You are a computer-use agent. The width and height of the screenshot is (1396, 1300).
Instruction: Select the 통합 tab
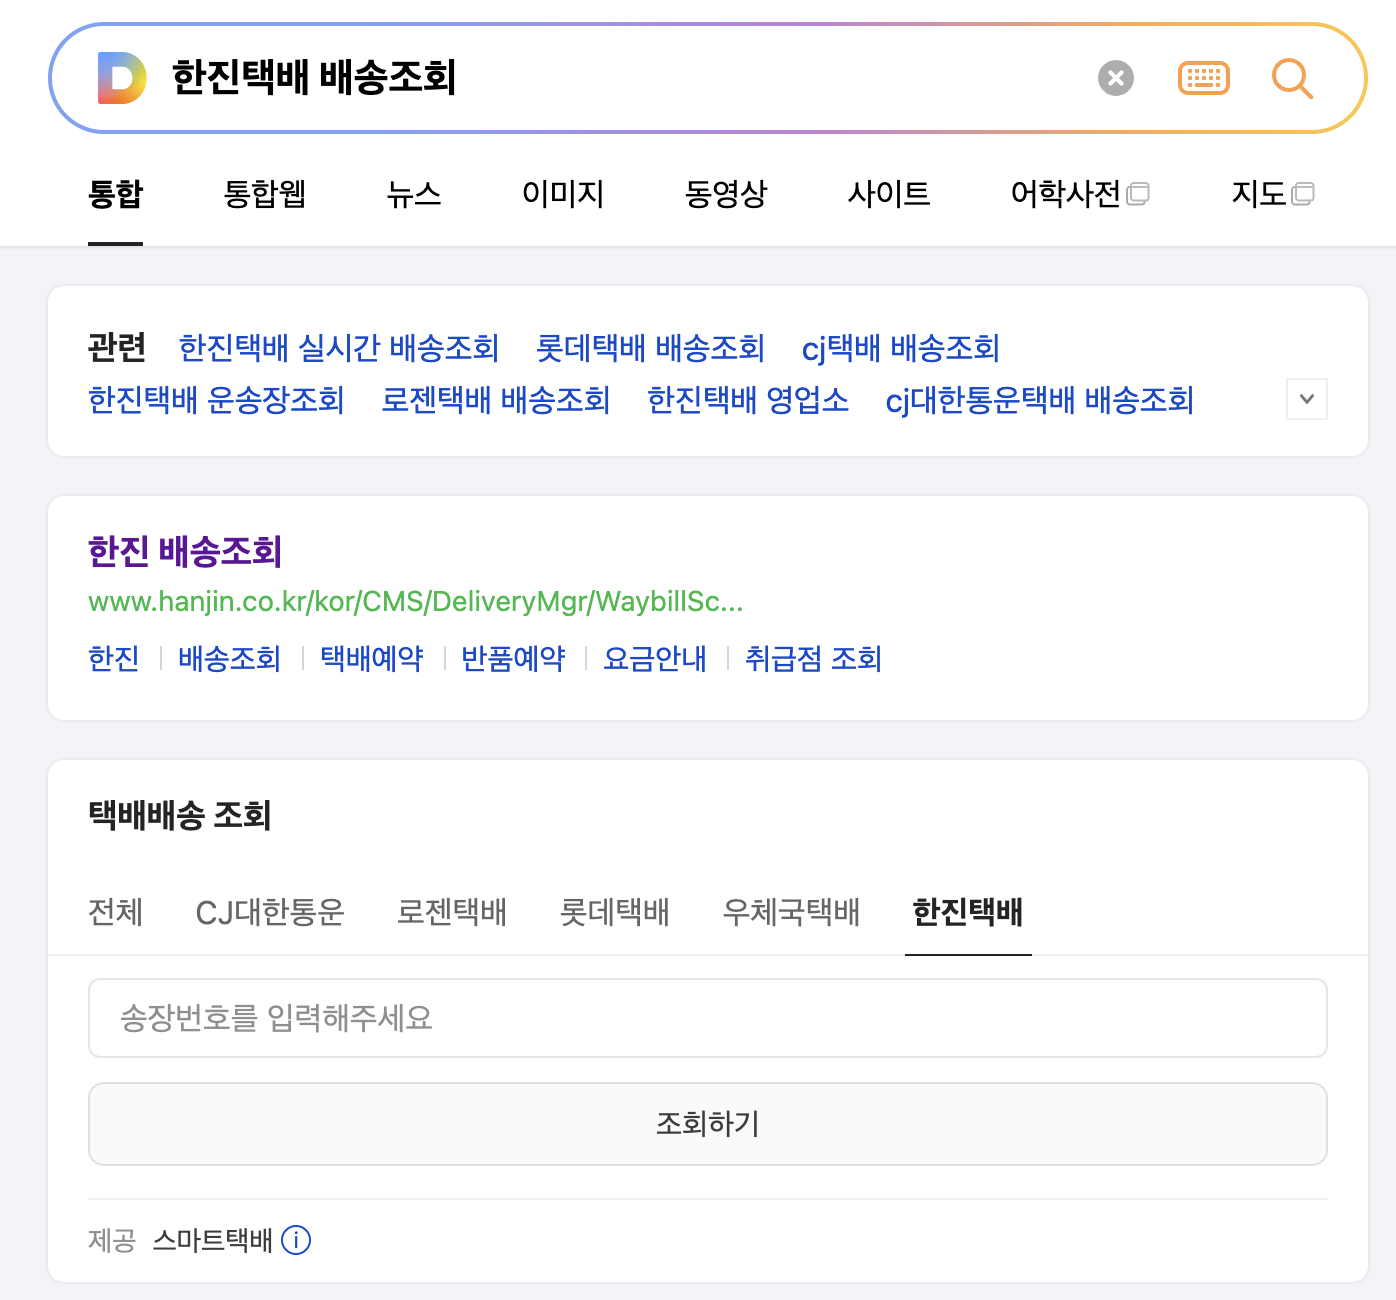tap(116, 194)
